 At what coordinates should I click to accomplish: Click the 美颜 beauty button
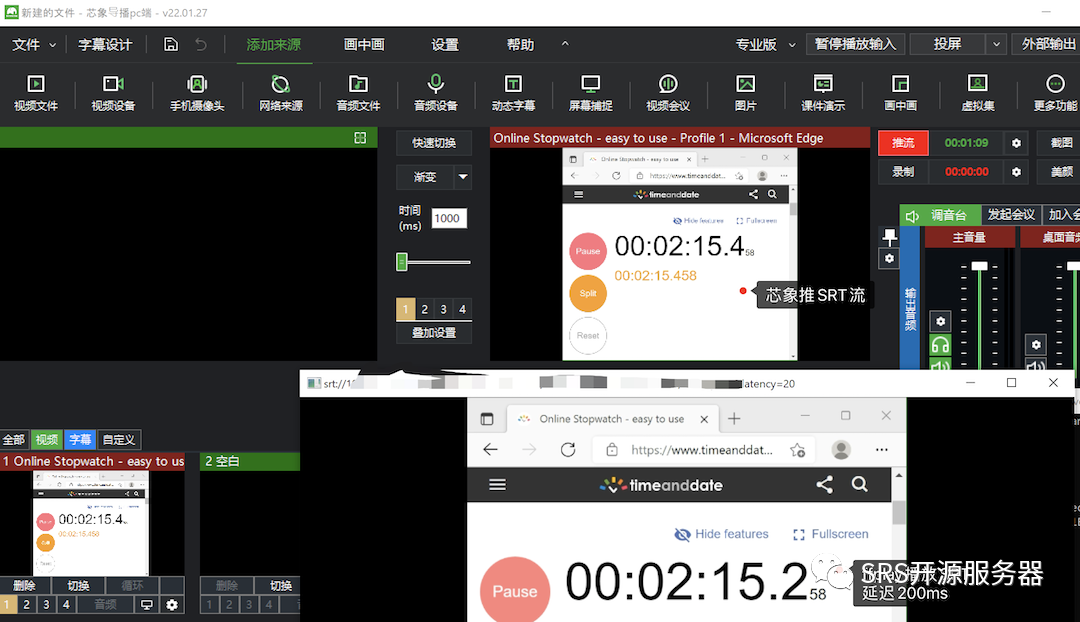click(1061, 172)
